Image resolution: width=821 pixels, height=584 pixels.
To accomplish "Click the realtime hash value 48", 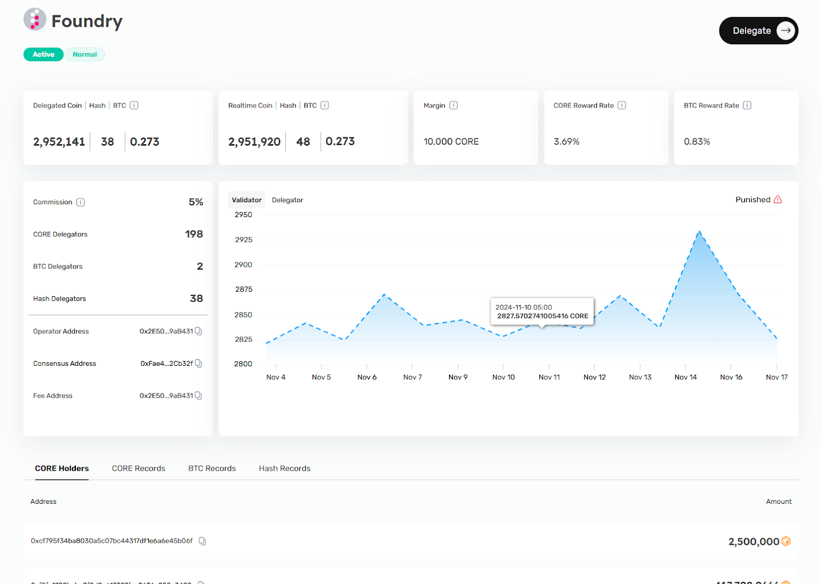I will pos(303,141).
